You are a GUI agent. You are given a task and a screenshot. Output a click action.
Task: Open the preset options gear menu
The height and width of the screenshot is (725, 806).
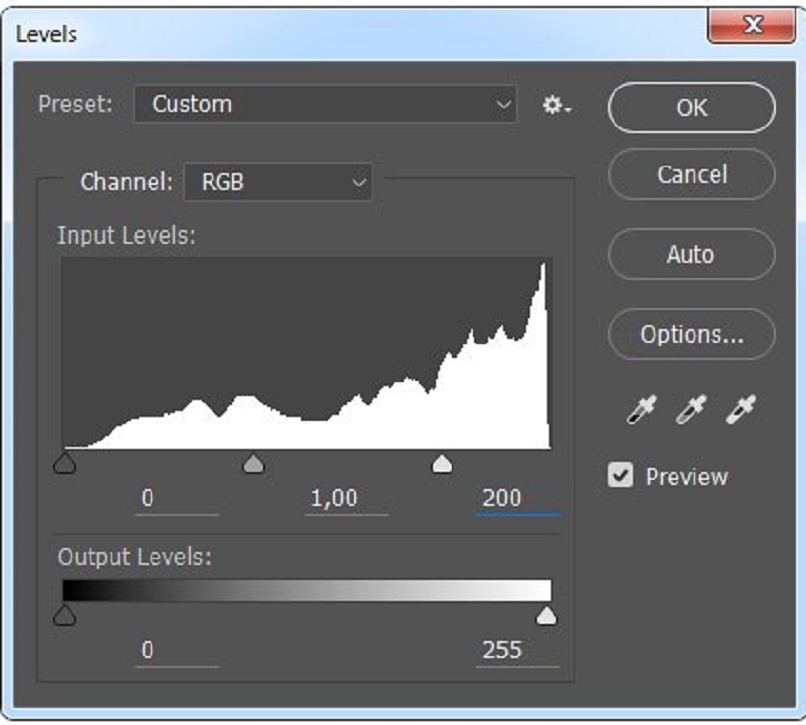(556, 105)
